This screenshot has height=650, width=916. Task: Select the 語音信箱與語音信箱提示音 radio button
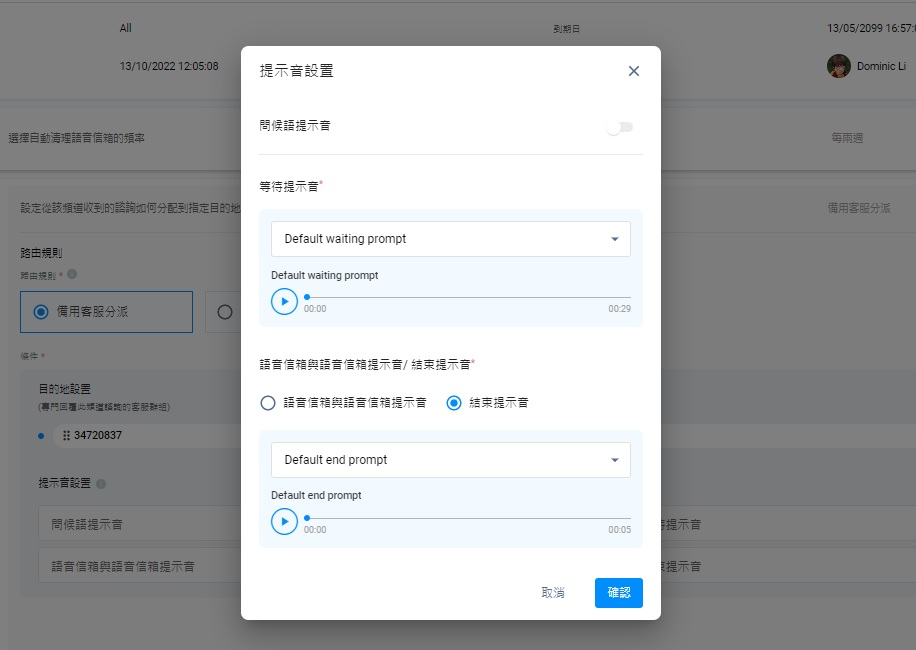(x=268, y=403)
